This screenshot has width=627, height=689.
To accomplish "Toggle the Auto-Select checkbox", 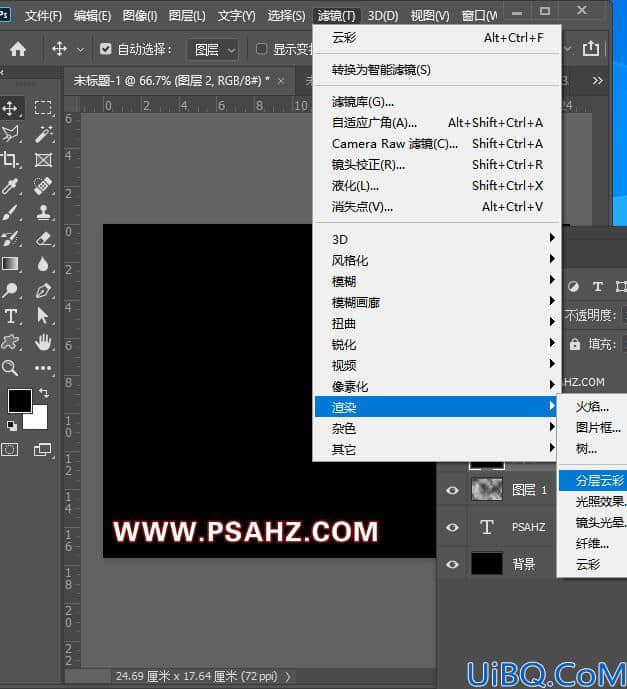I will (x=105, y=49).
